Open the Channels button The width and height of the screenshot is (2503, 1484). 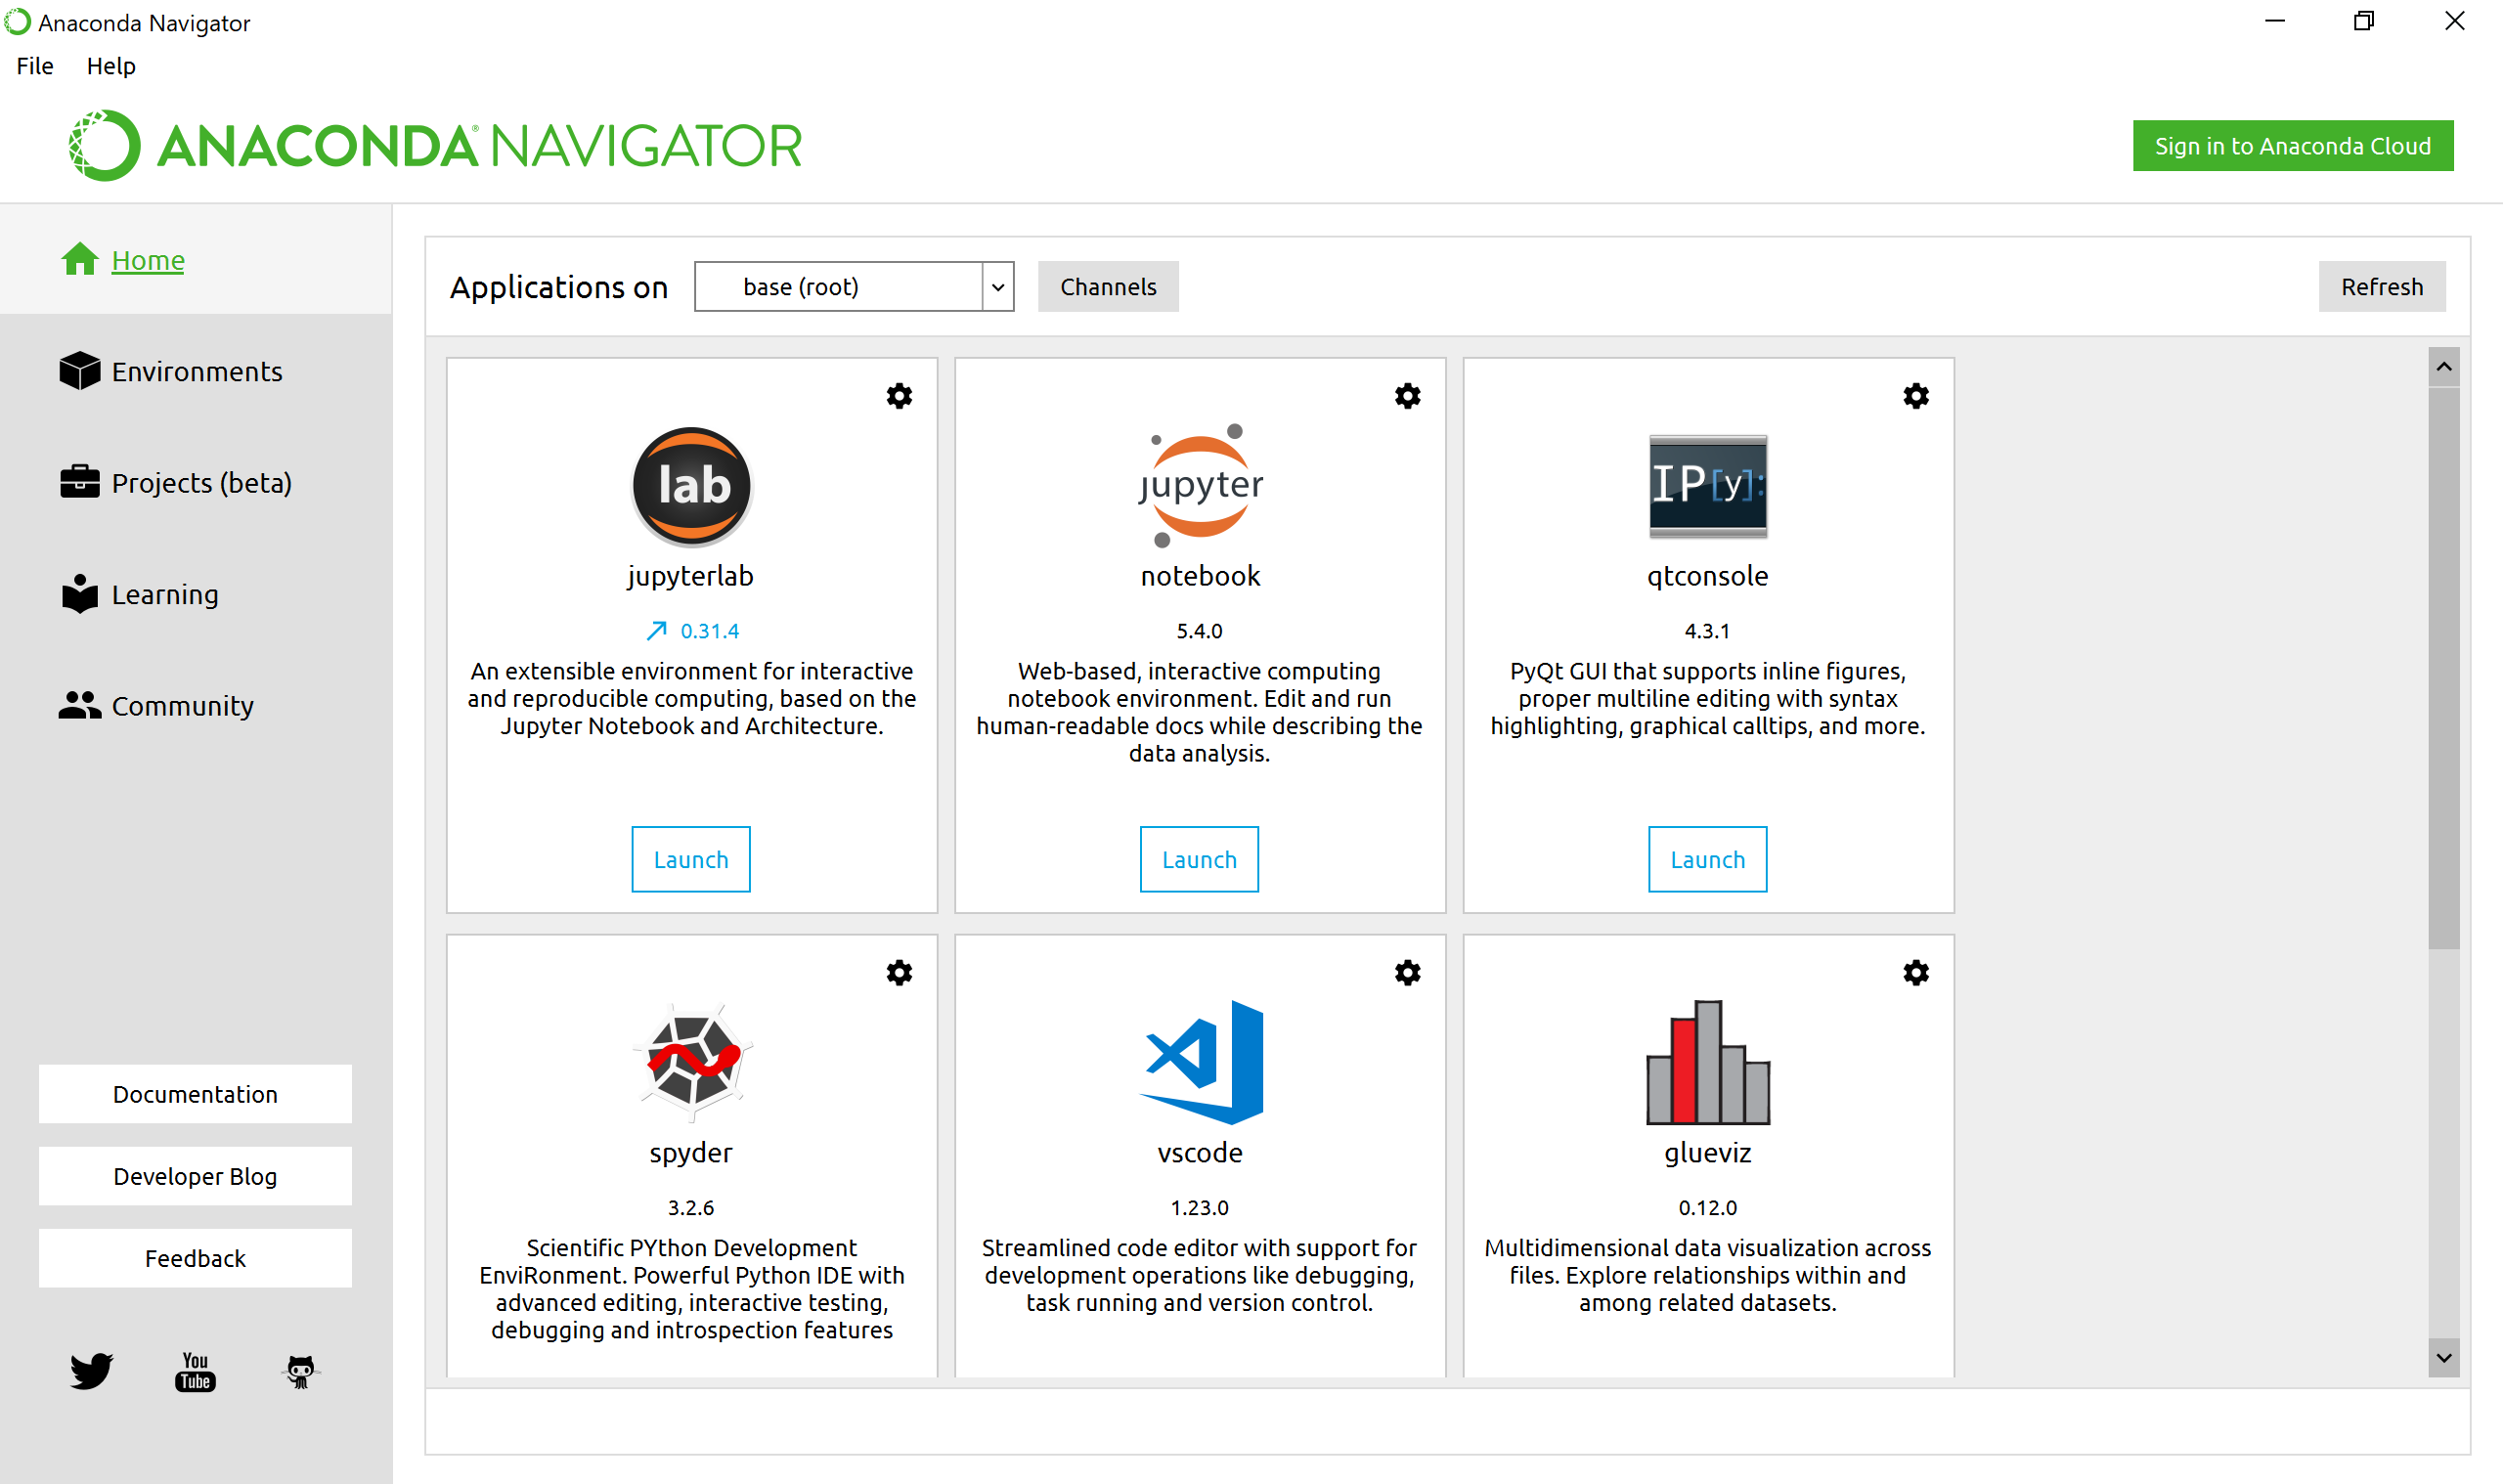(x=1107, y=287)
